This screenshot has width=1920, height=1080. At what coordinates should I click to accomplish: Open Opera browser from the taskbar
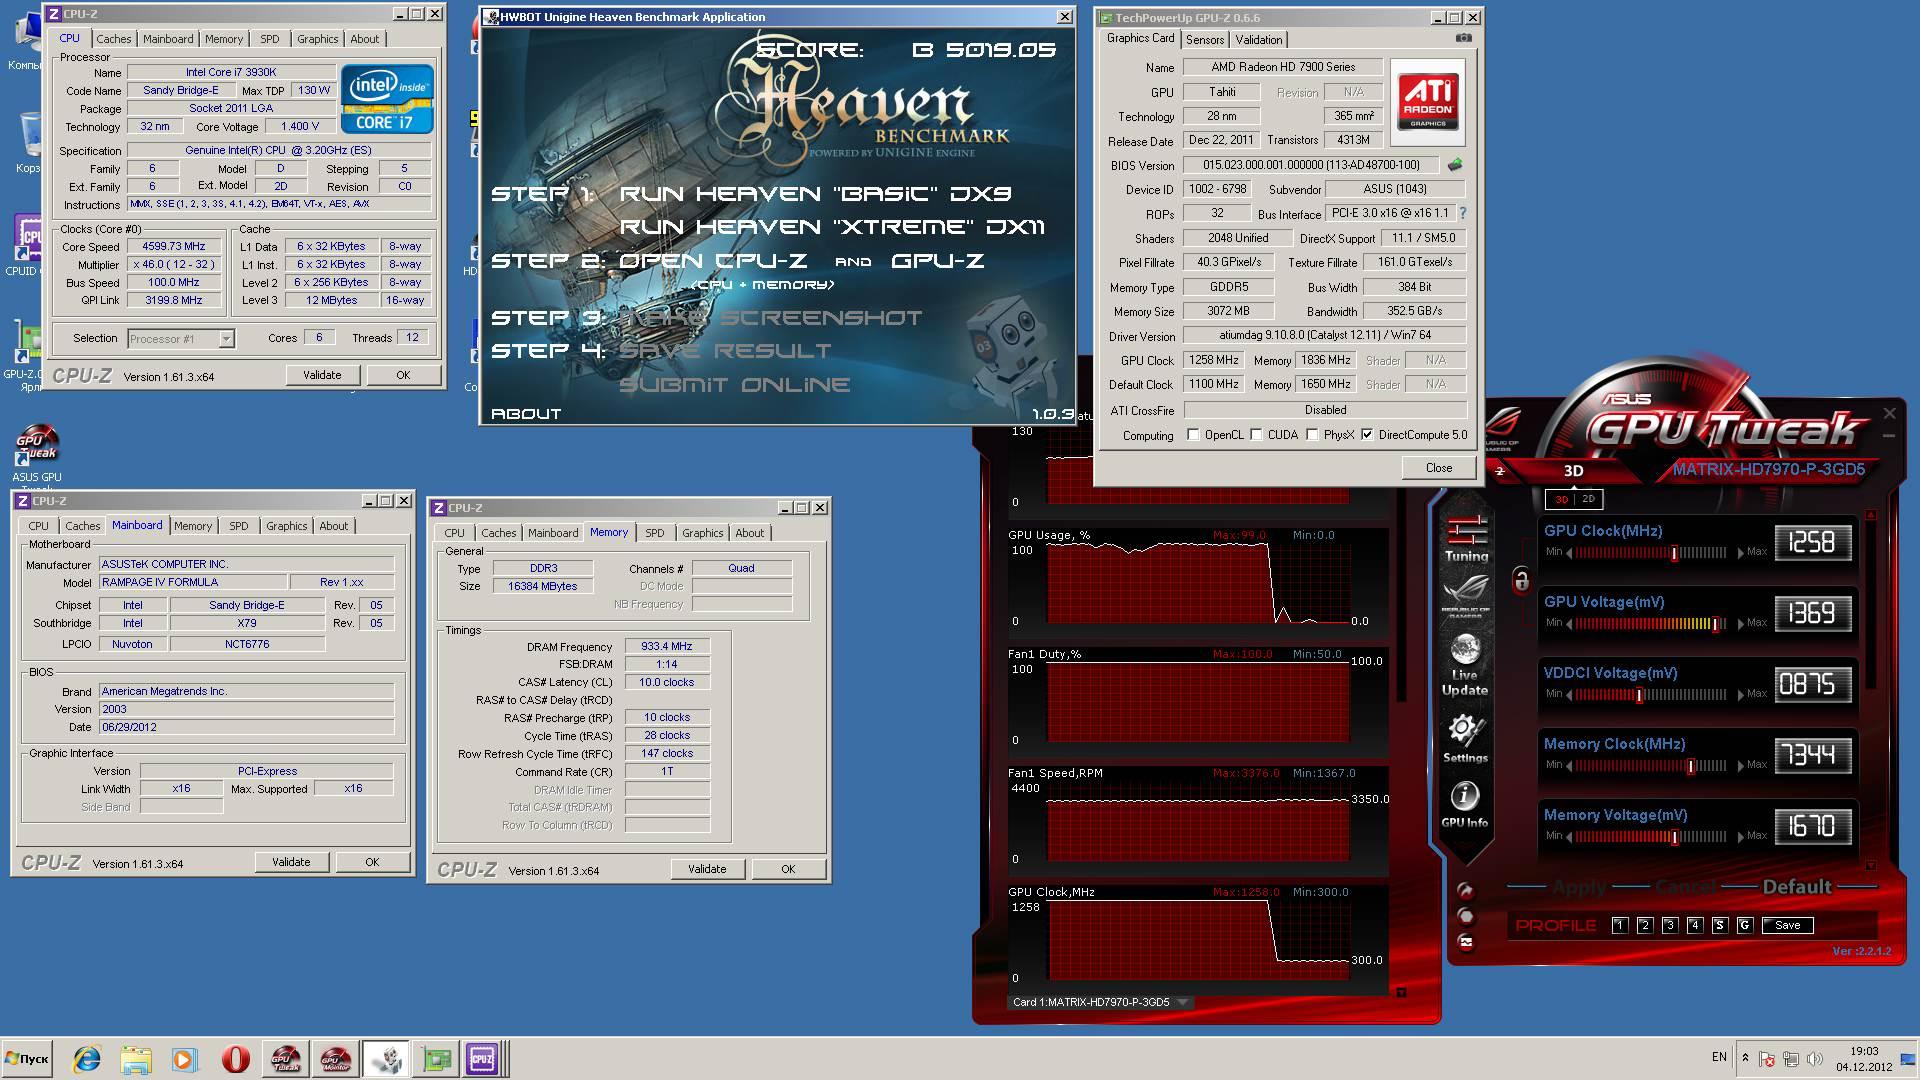(x=235, y=1059)
